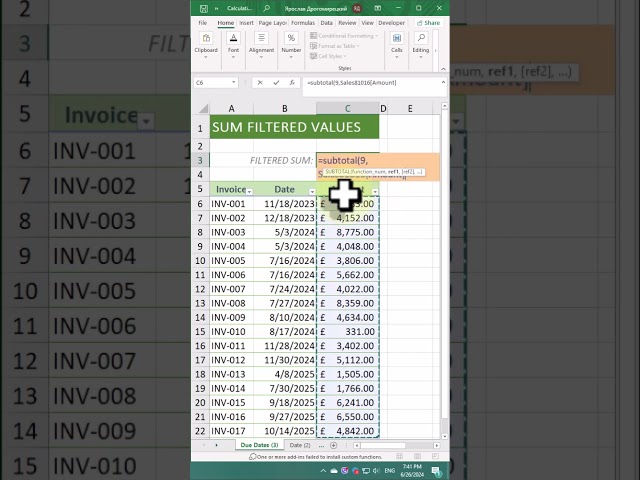Switch to the Developer tab

pyautogui.click(x=391, y=23)
